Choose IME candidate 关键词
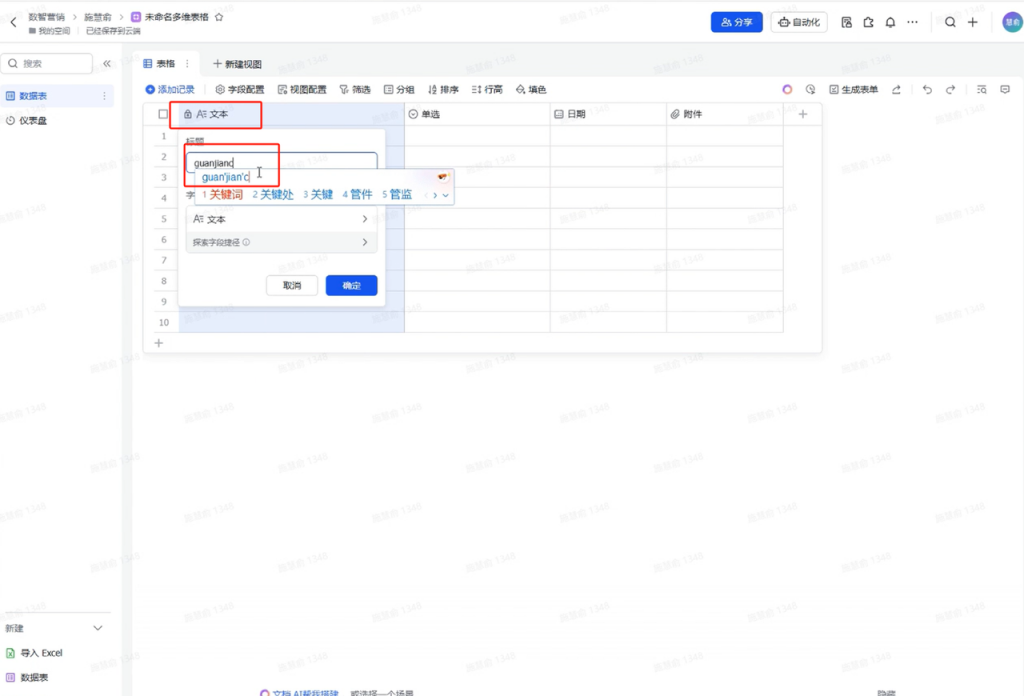 [x=222, y=195]
